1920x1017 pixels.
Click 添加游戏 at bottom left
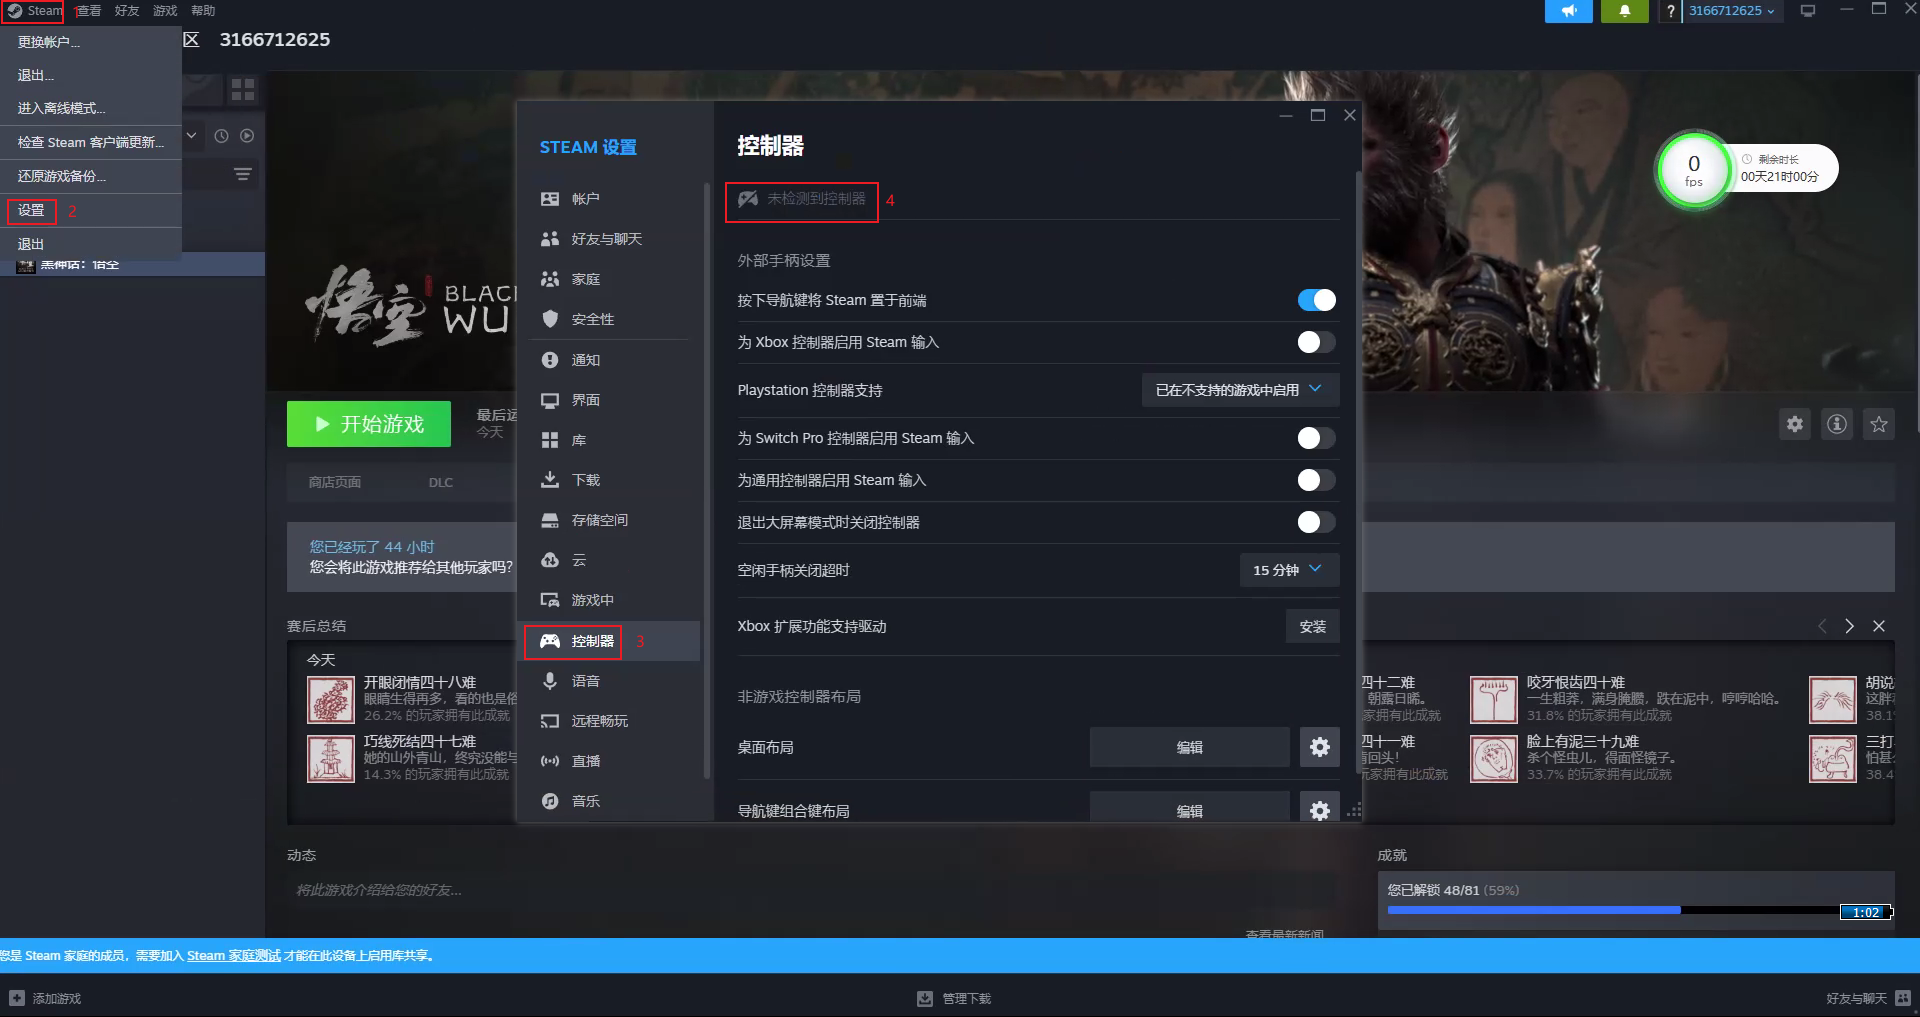(x=45, y=998)
